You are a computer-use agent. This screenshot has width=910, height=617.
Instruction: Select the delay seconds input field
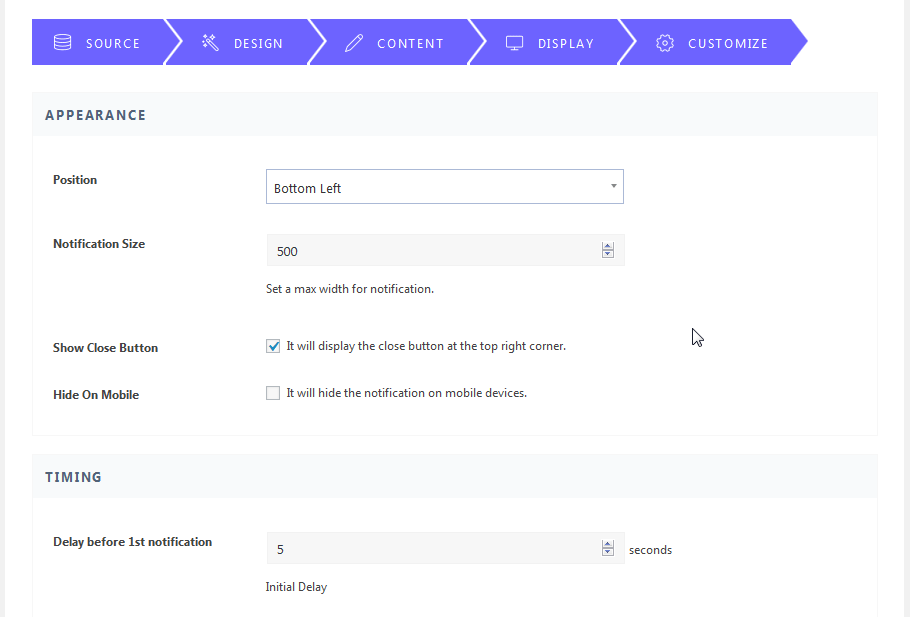(430, 548)
